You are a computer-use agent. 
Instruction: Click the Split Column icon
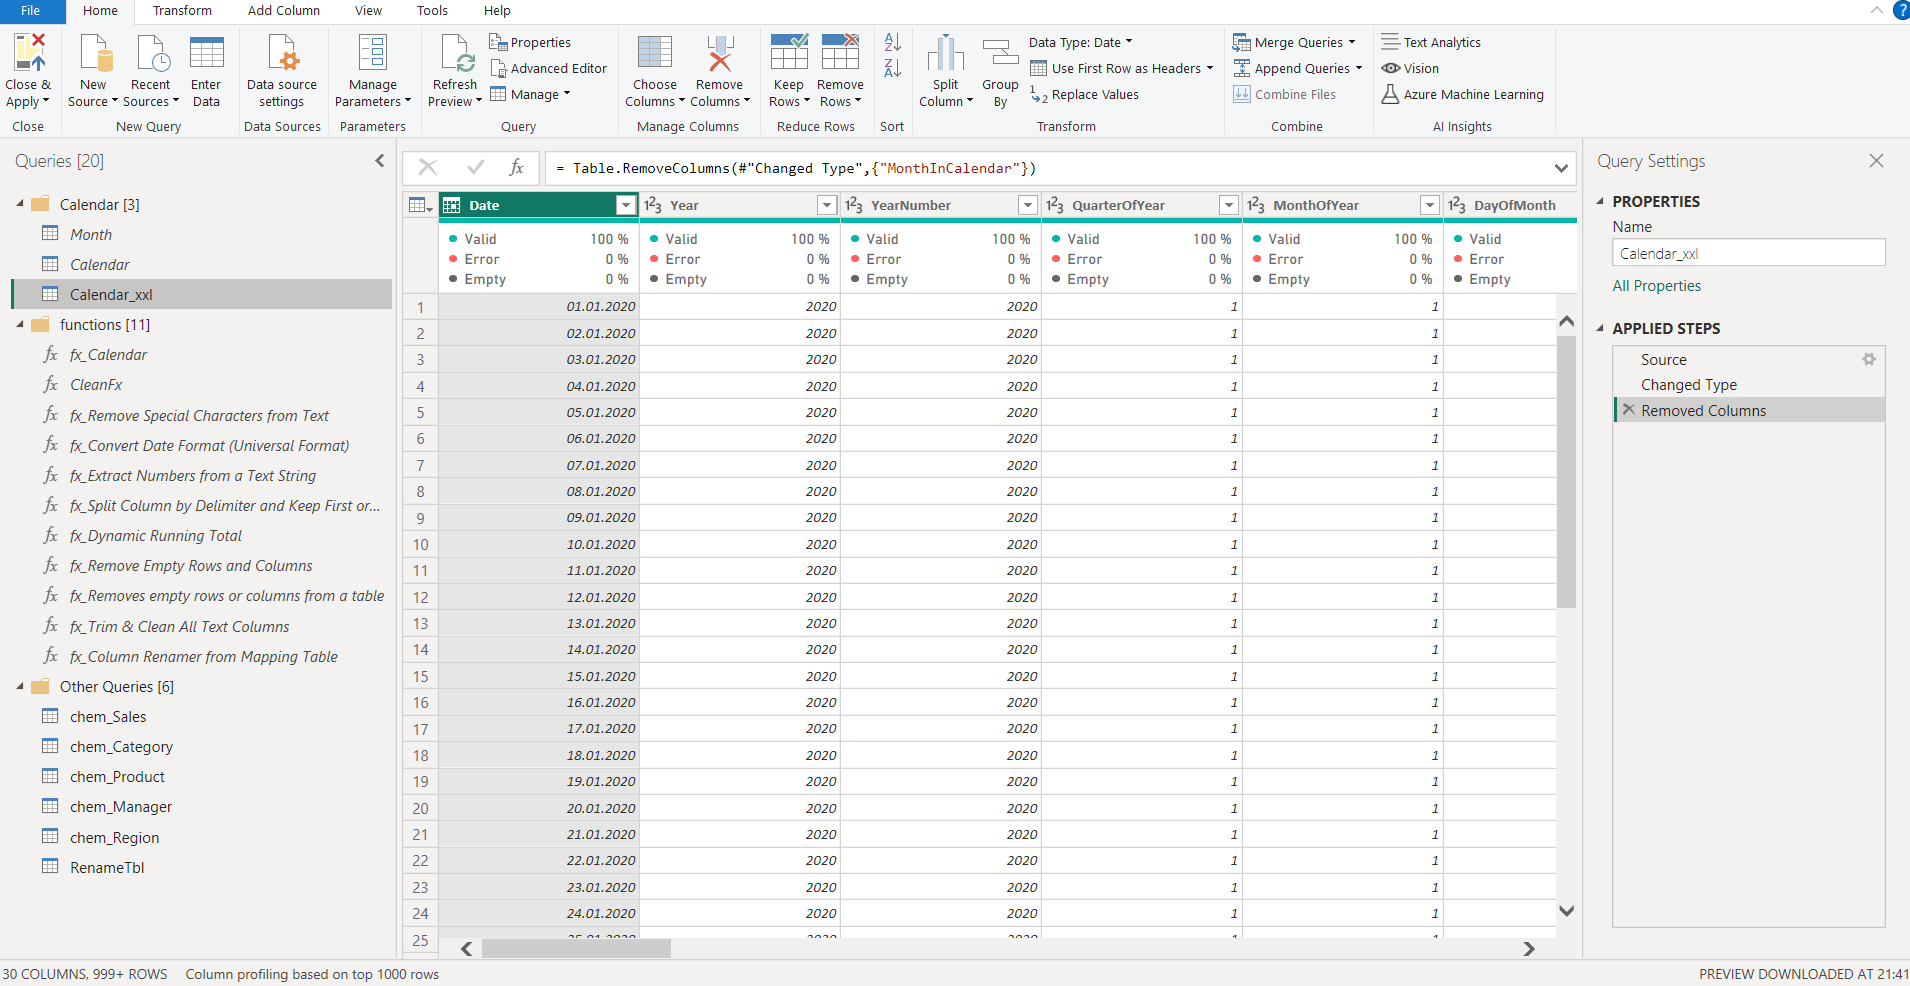945,52
